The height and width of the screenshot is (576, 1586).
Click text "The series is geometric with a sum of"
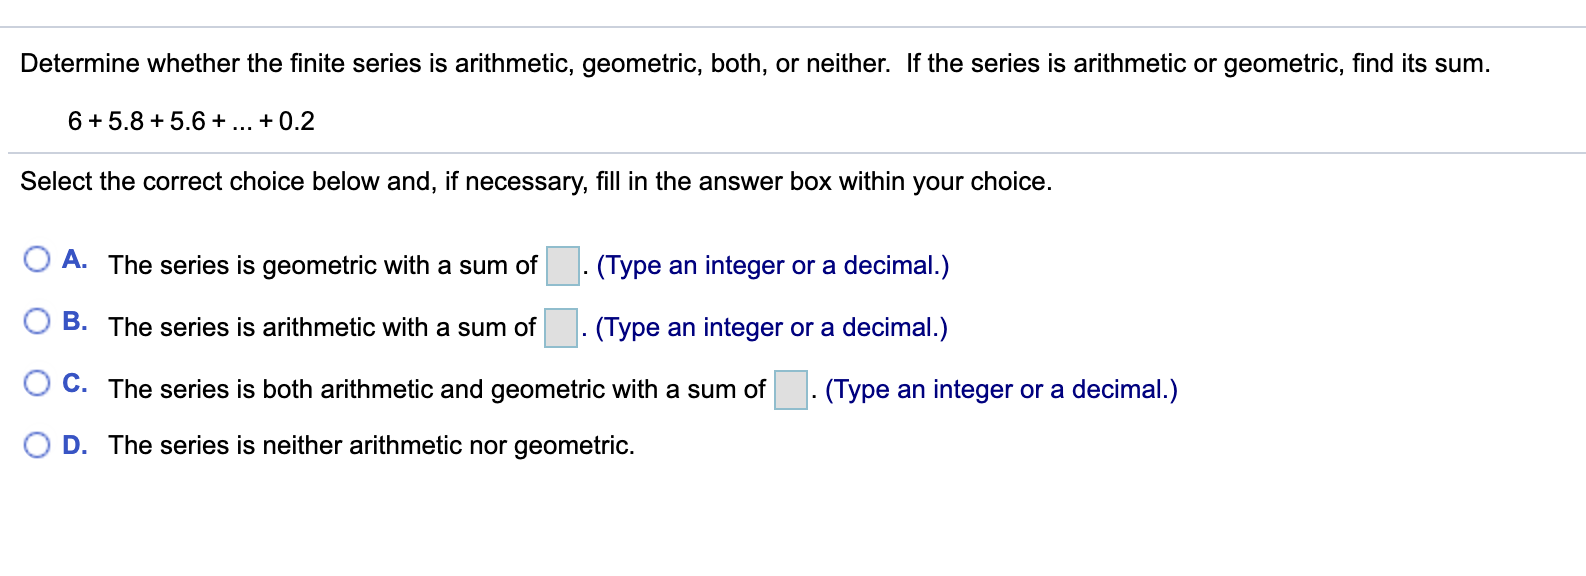point(322,266)
